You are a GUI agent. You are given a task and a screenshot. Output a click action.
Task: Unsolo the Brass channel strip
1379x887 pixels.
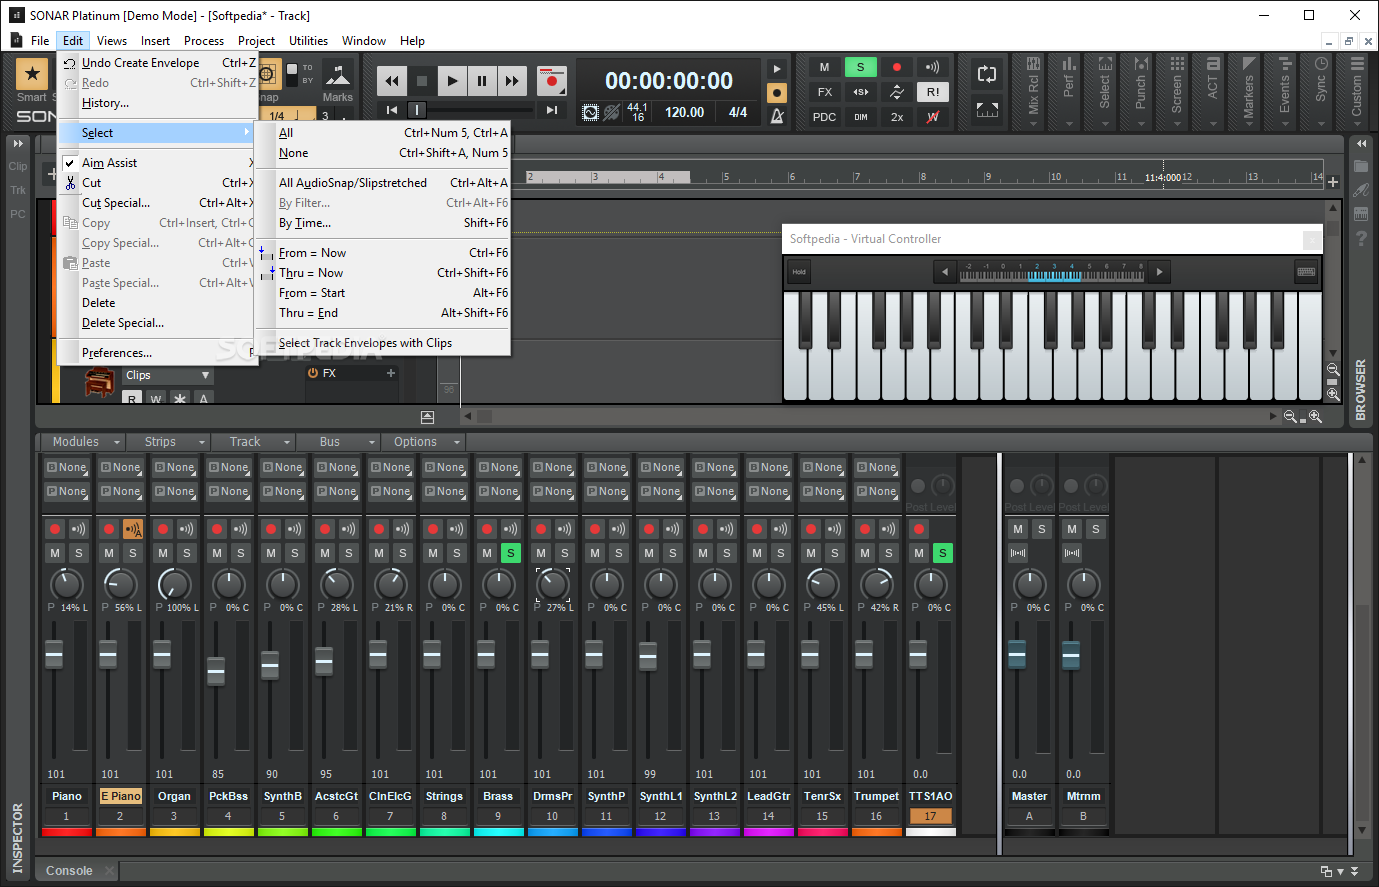pyautogui.click(x=511, y=553)
